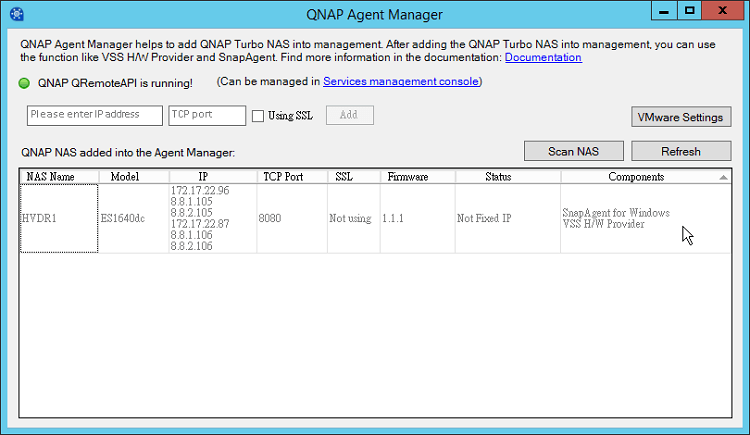Enable the Using SSL checkbox
Screen dimensions: 750x435
[258, 116]
